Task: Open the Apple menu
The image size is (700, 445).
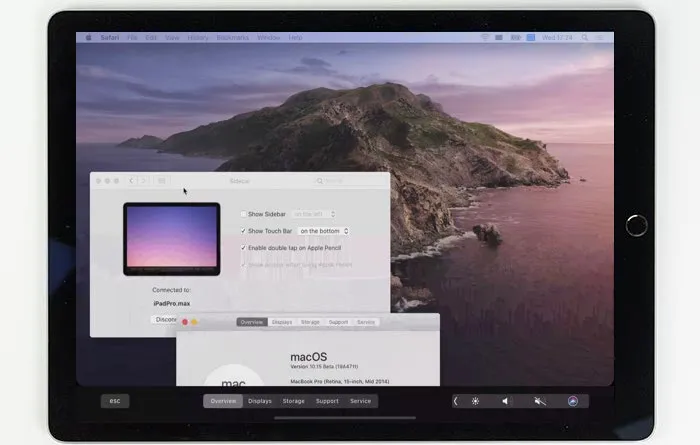Action: click(88, 37)
